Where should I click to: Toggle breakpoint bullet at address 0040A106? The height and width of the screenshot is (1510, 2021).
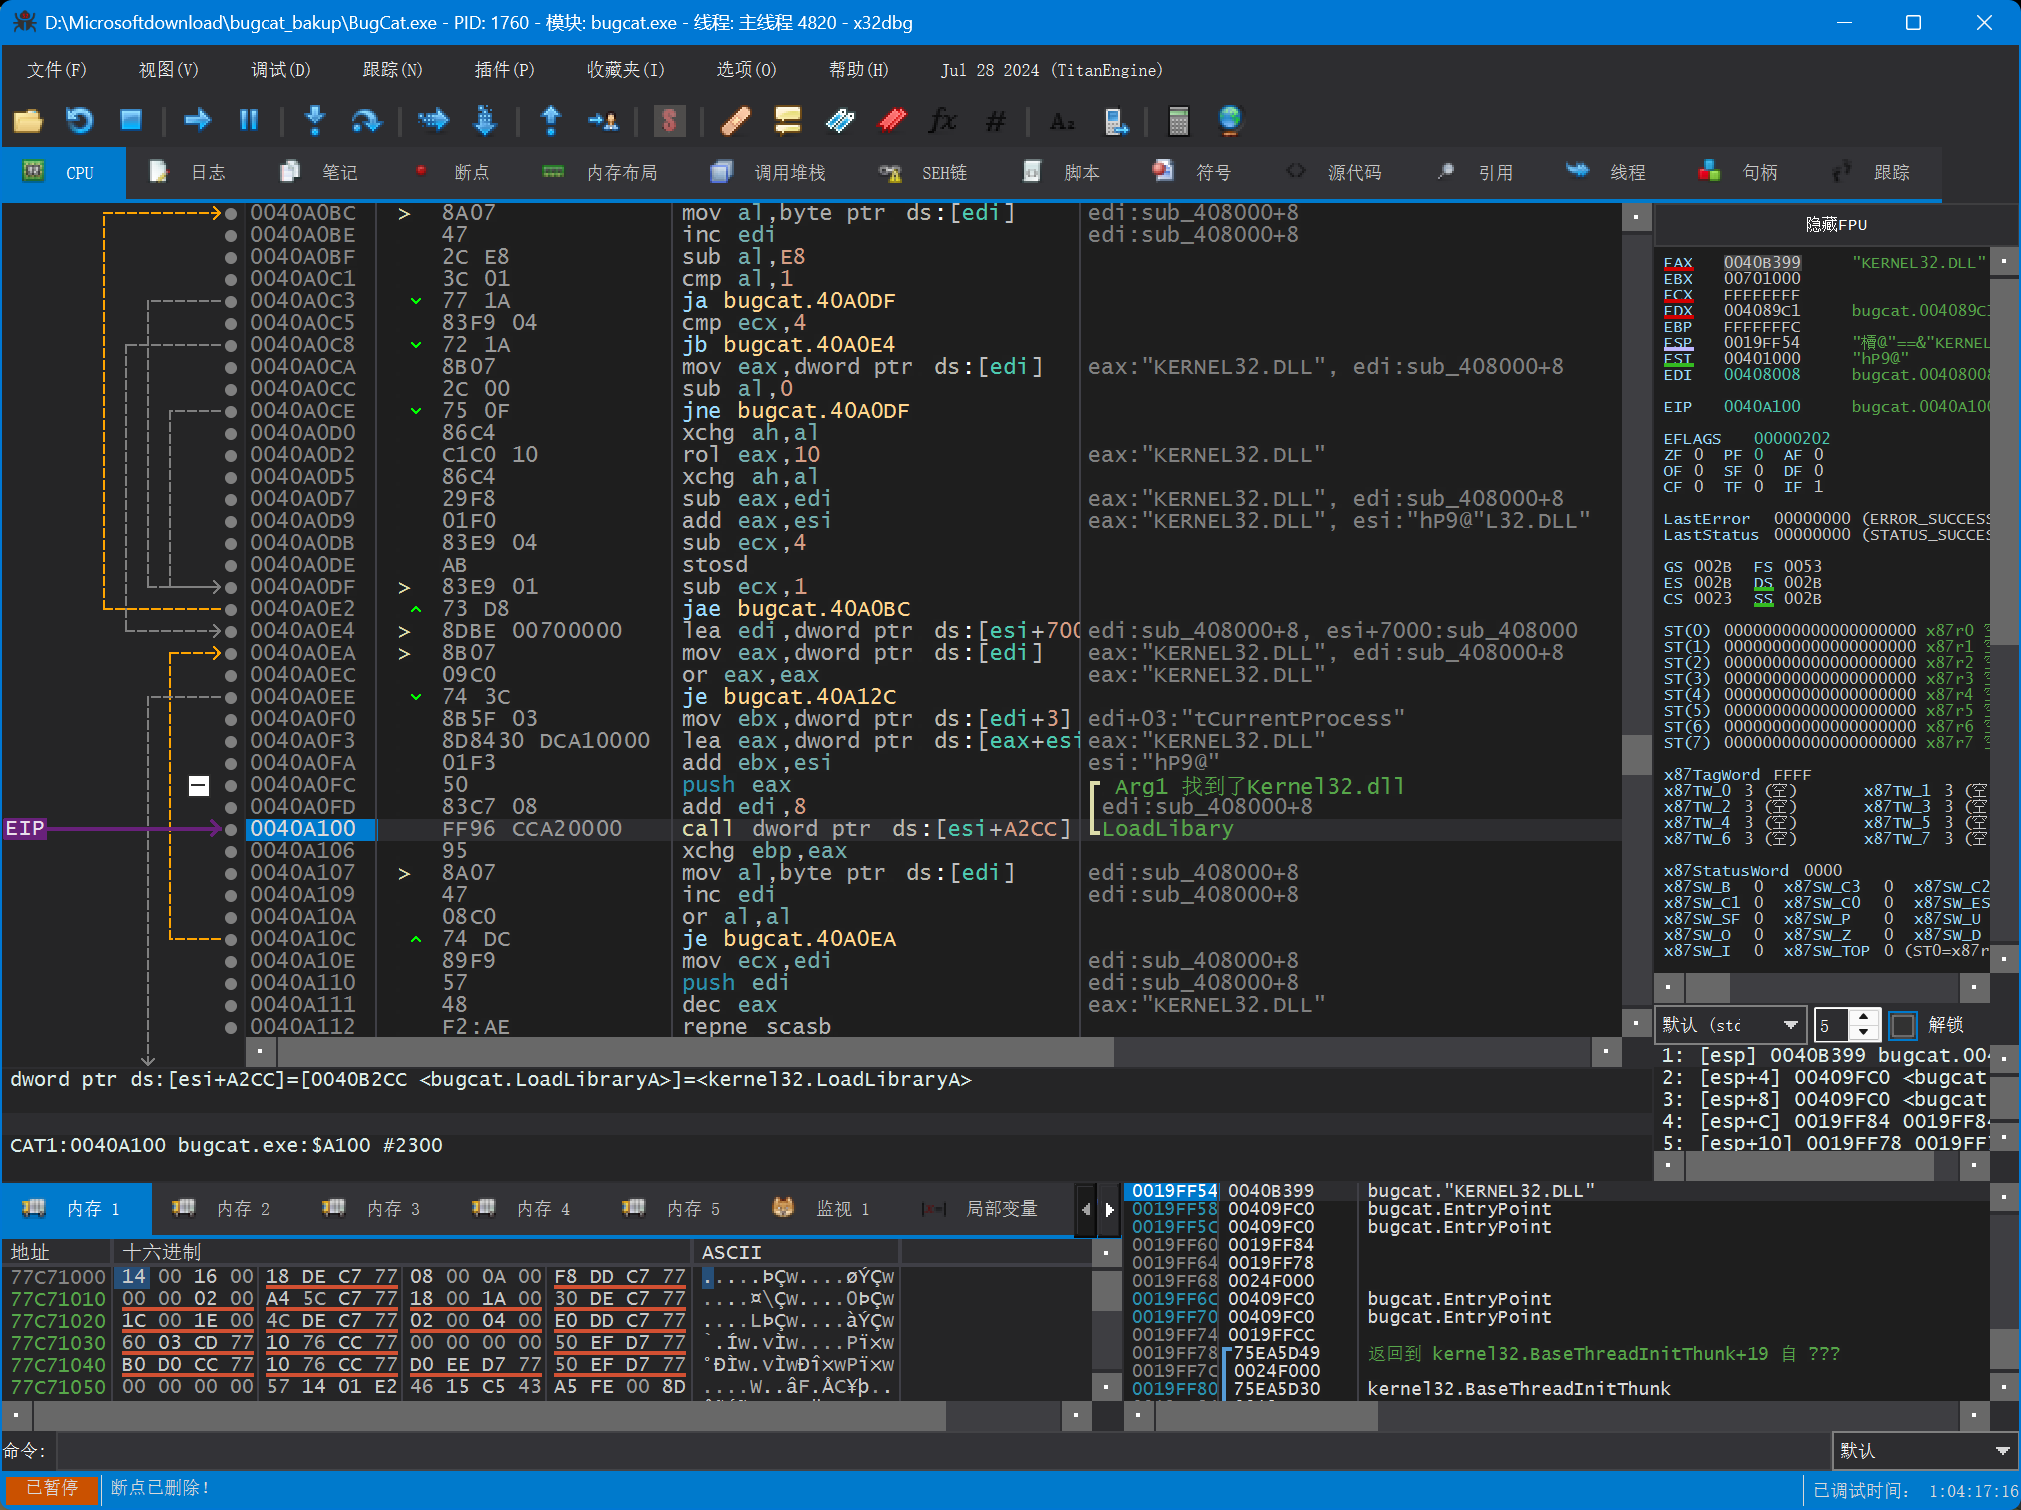coord(231,851)
